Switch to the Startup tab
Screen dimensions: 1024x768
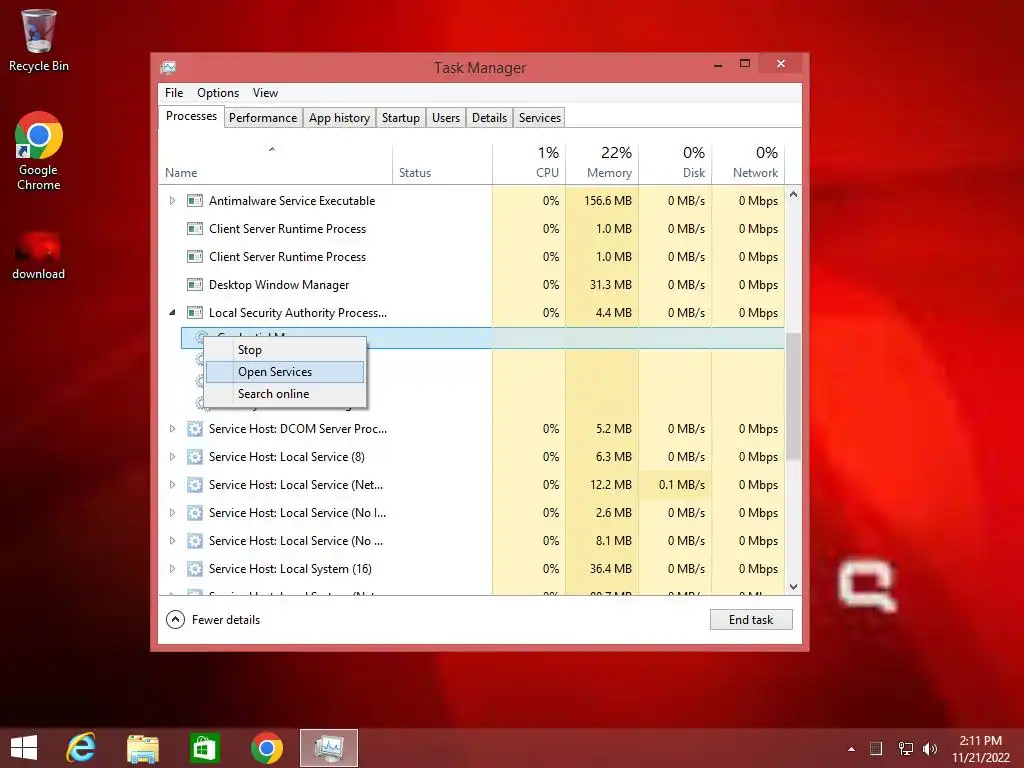click(400, 118)
